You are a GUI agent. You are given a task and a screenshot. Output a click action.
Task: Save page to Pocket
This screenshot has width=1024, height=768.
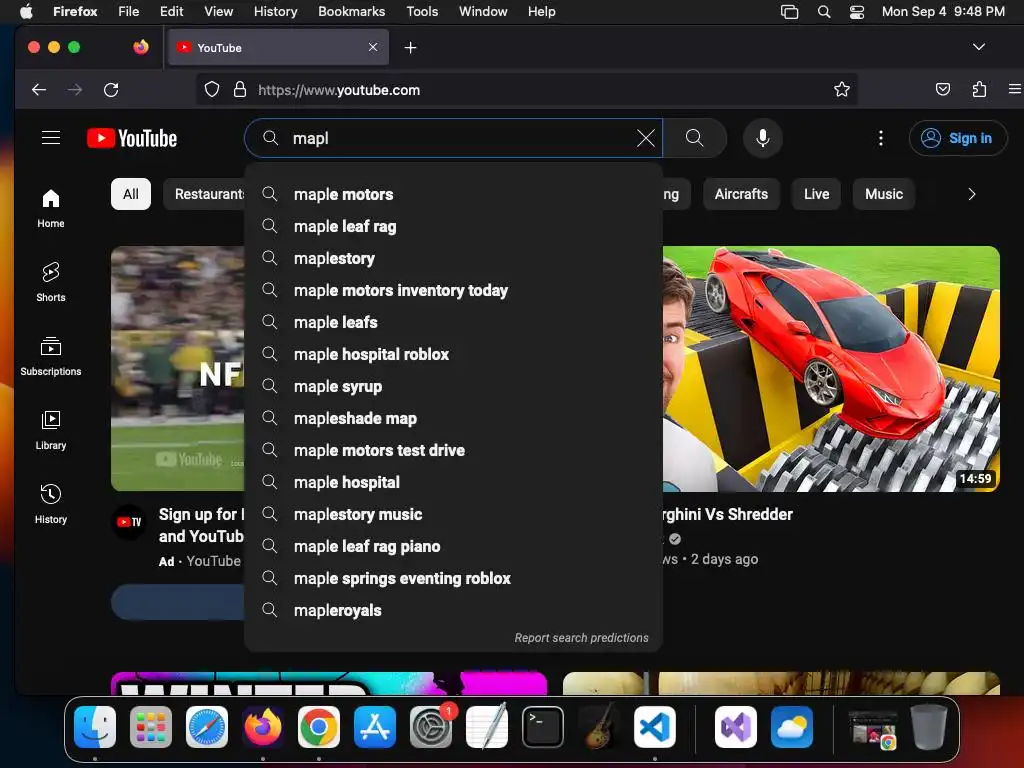942,89
